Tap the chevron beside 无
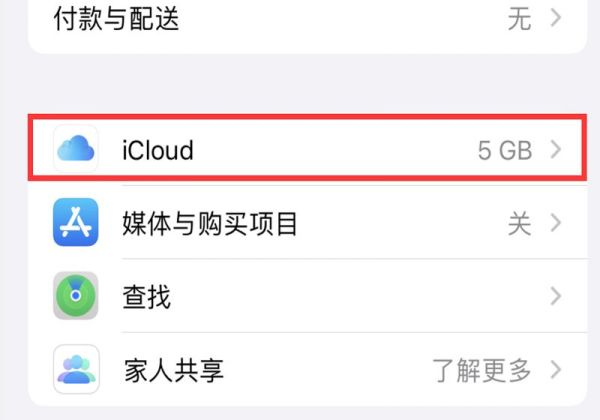This screenshot has width=600, height=420. 556,18
